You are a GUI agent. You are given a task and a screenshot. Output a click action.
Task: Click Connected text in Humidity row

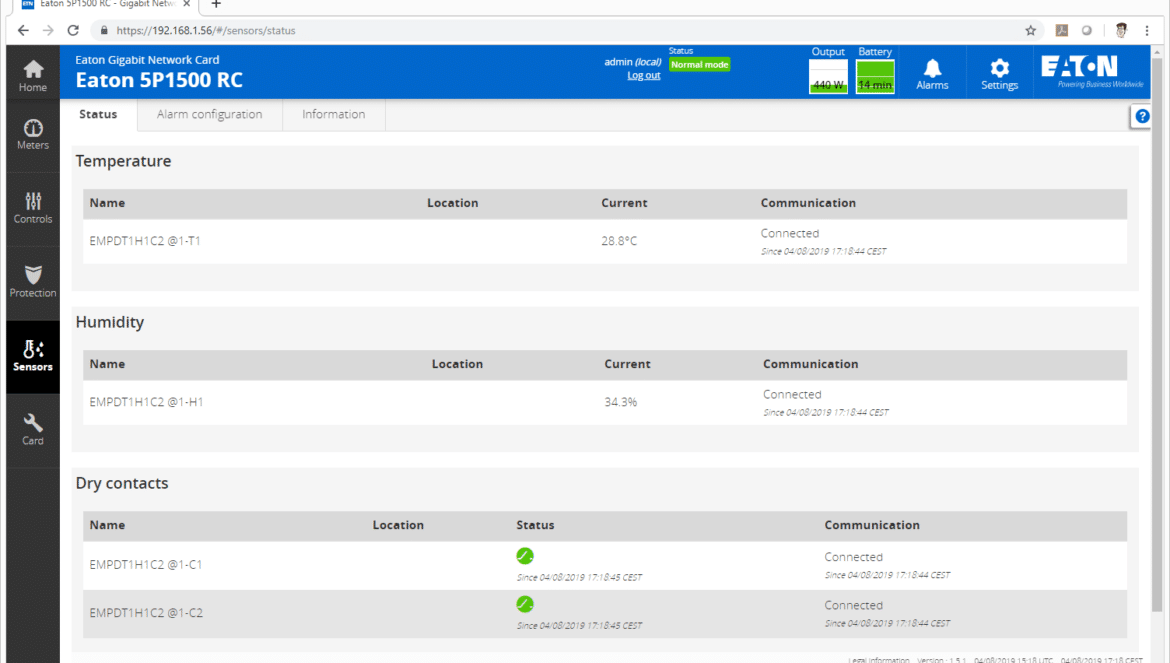pyautogui.click(x=792, y=395)
